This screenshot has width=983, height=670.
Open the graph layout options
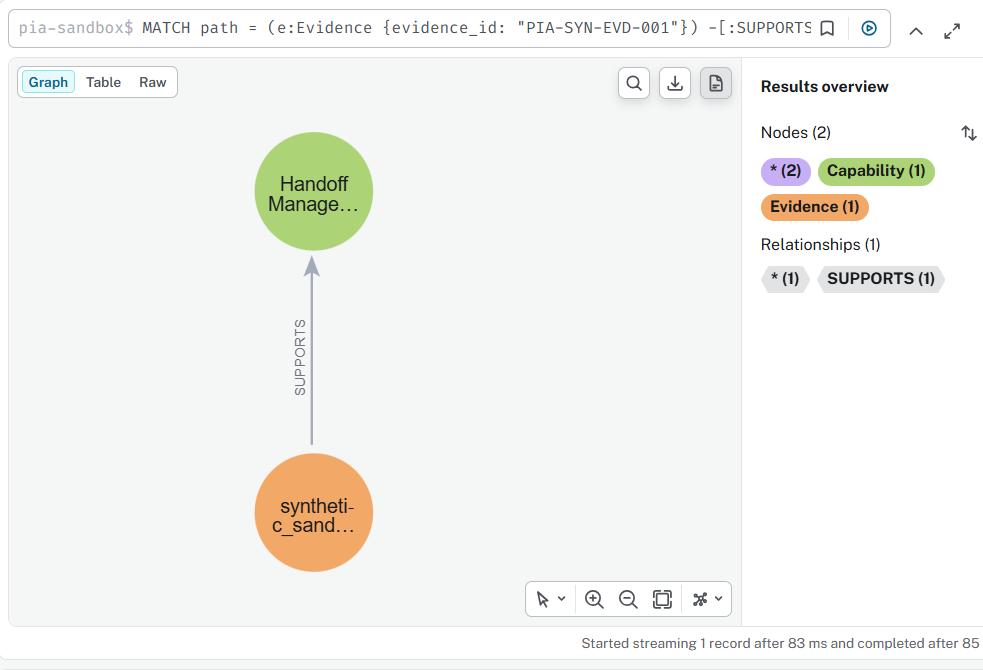[x=700, y=600]
